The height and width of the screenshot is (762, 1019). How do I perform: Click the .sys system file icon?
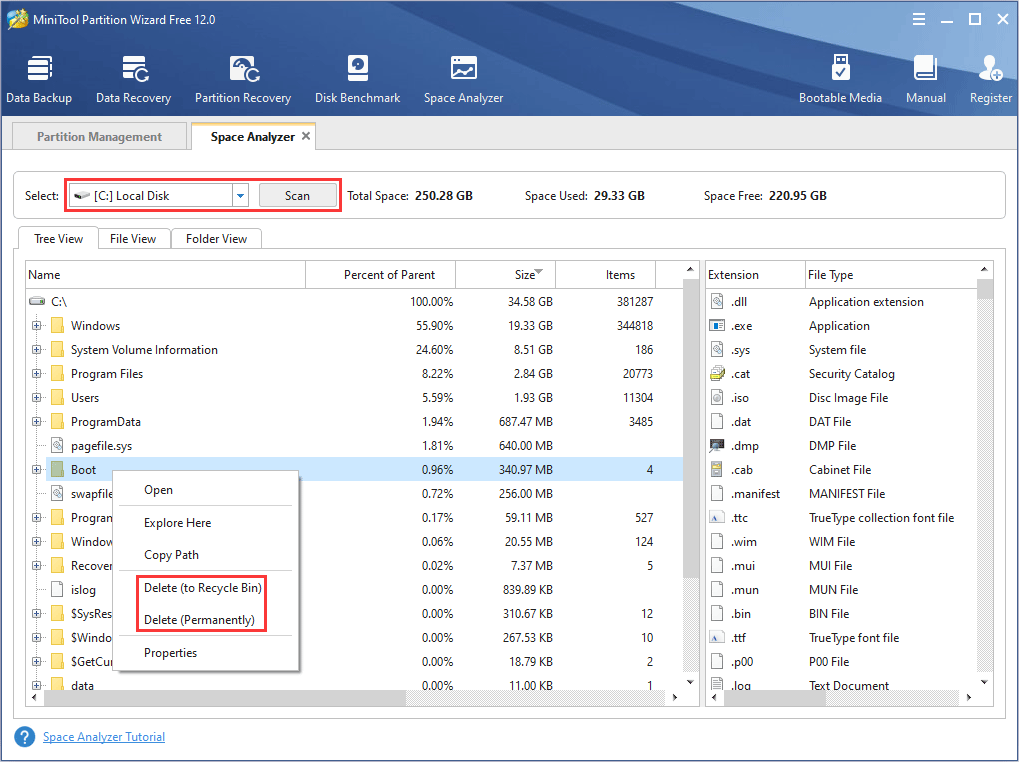pyautogui.click(x=717, y=349)
